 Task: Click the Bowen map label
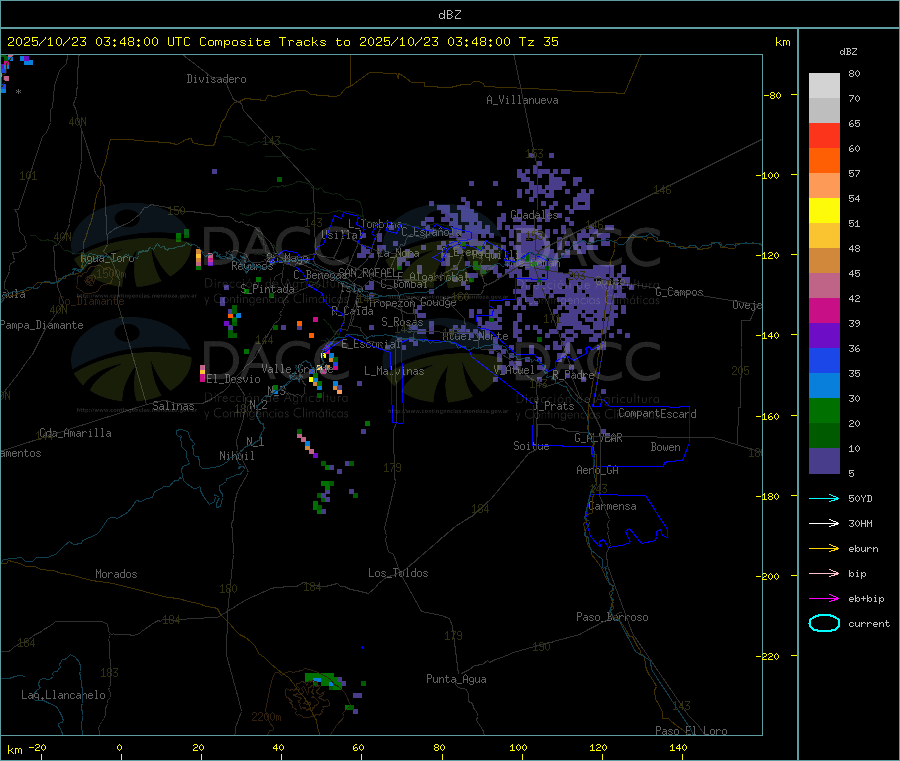click(665, 447)
